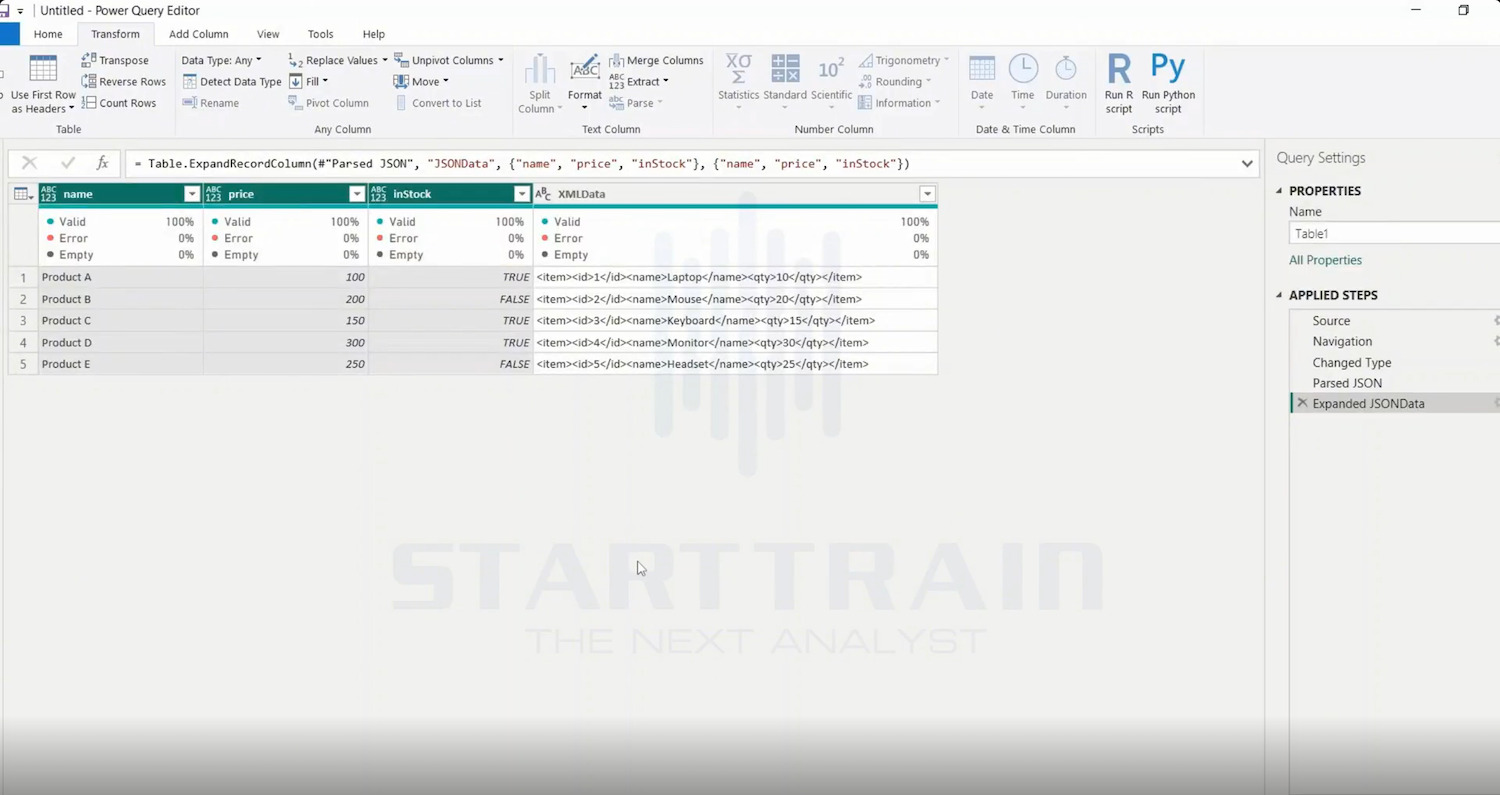Click the All Properties link

tap(1325, 260)
